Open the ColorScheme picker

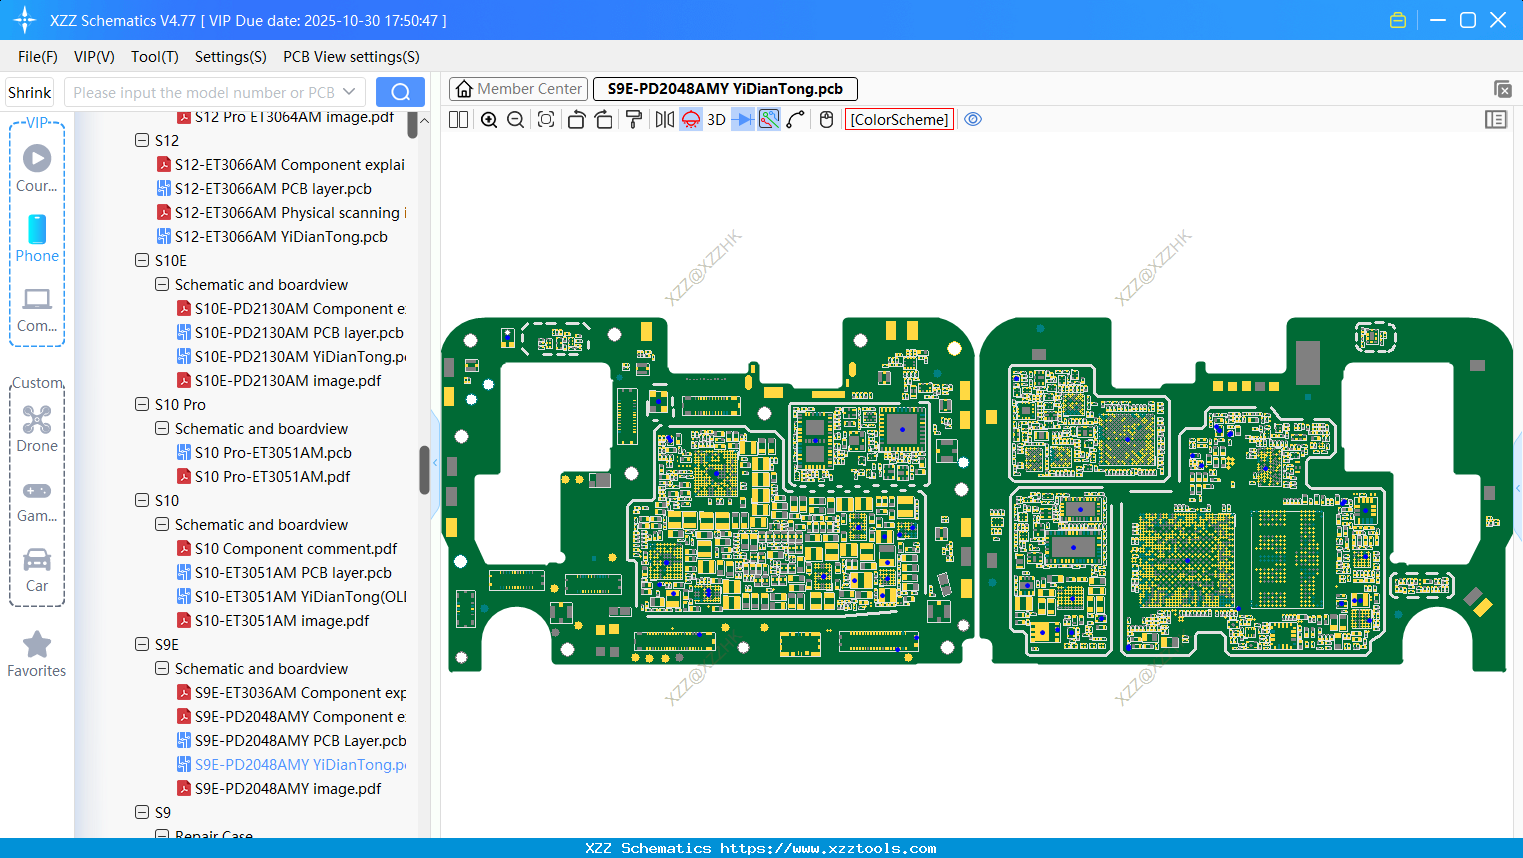pyautogui.click(x=899, y=120)
